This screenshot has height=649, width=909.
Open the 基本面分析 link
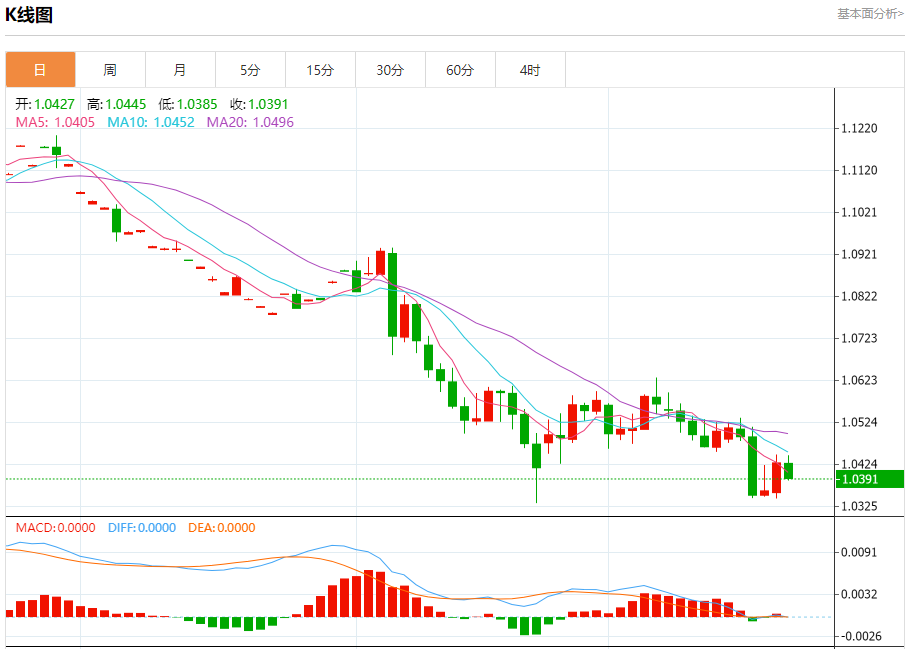870,13
